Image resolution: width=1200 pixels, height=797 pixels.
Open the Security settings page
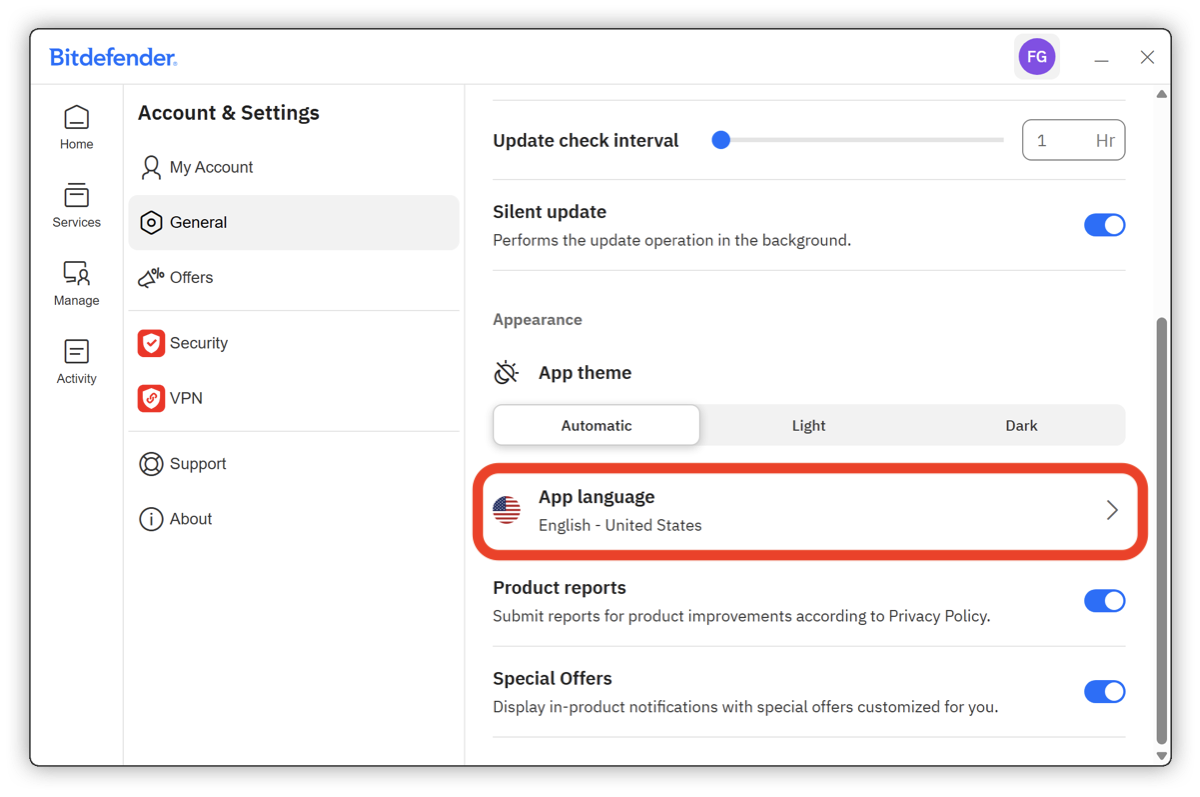pos(294,343)
